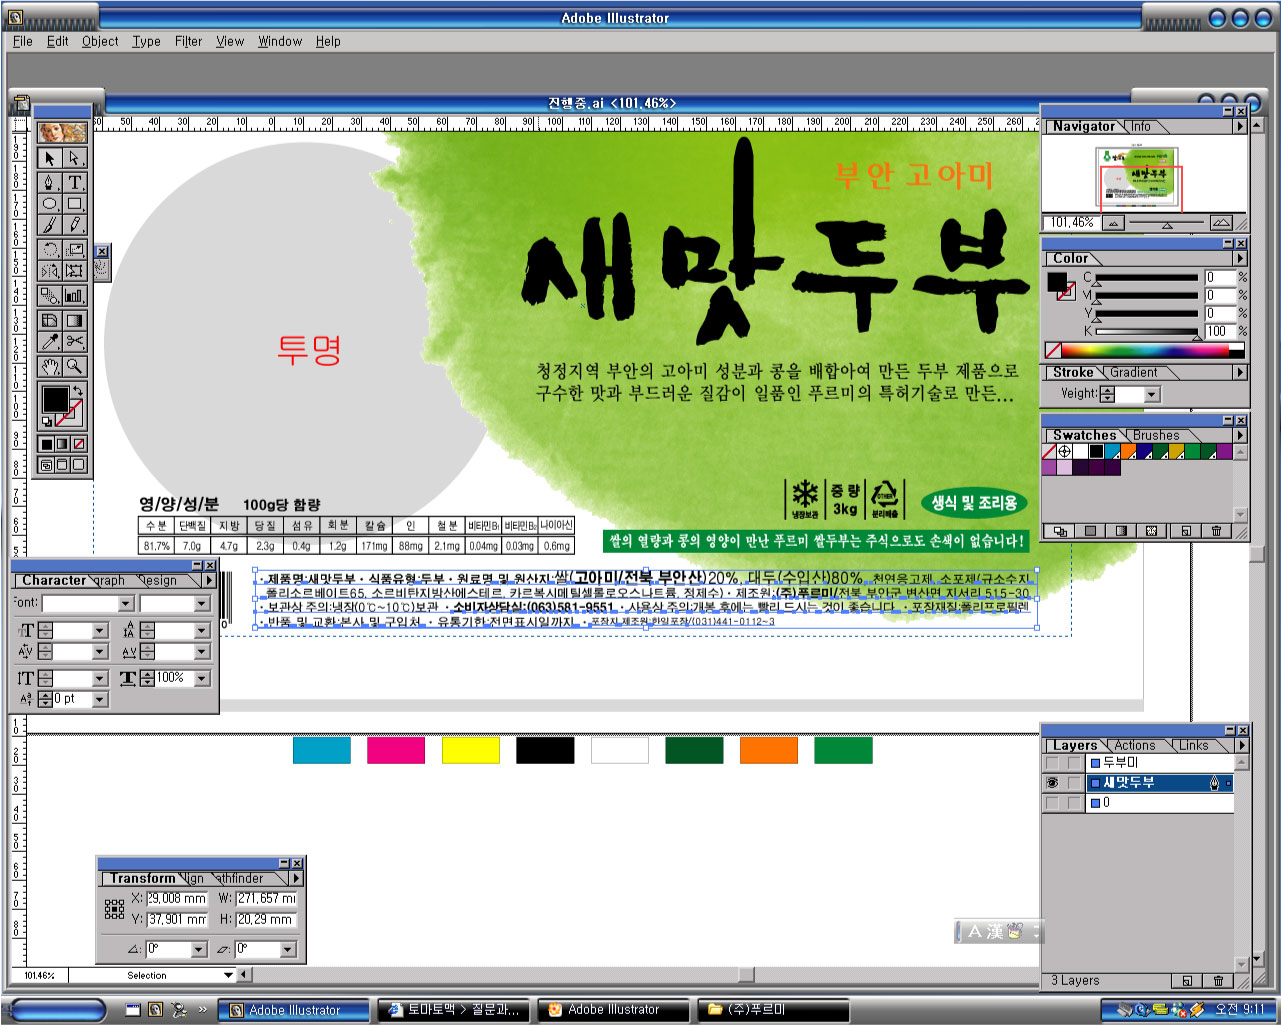Switch to the Brushes tab
The image size is (1281, 1025).
pyautogui.click(x=1156, y=435)
